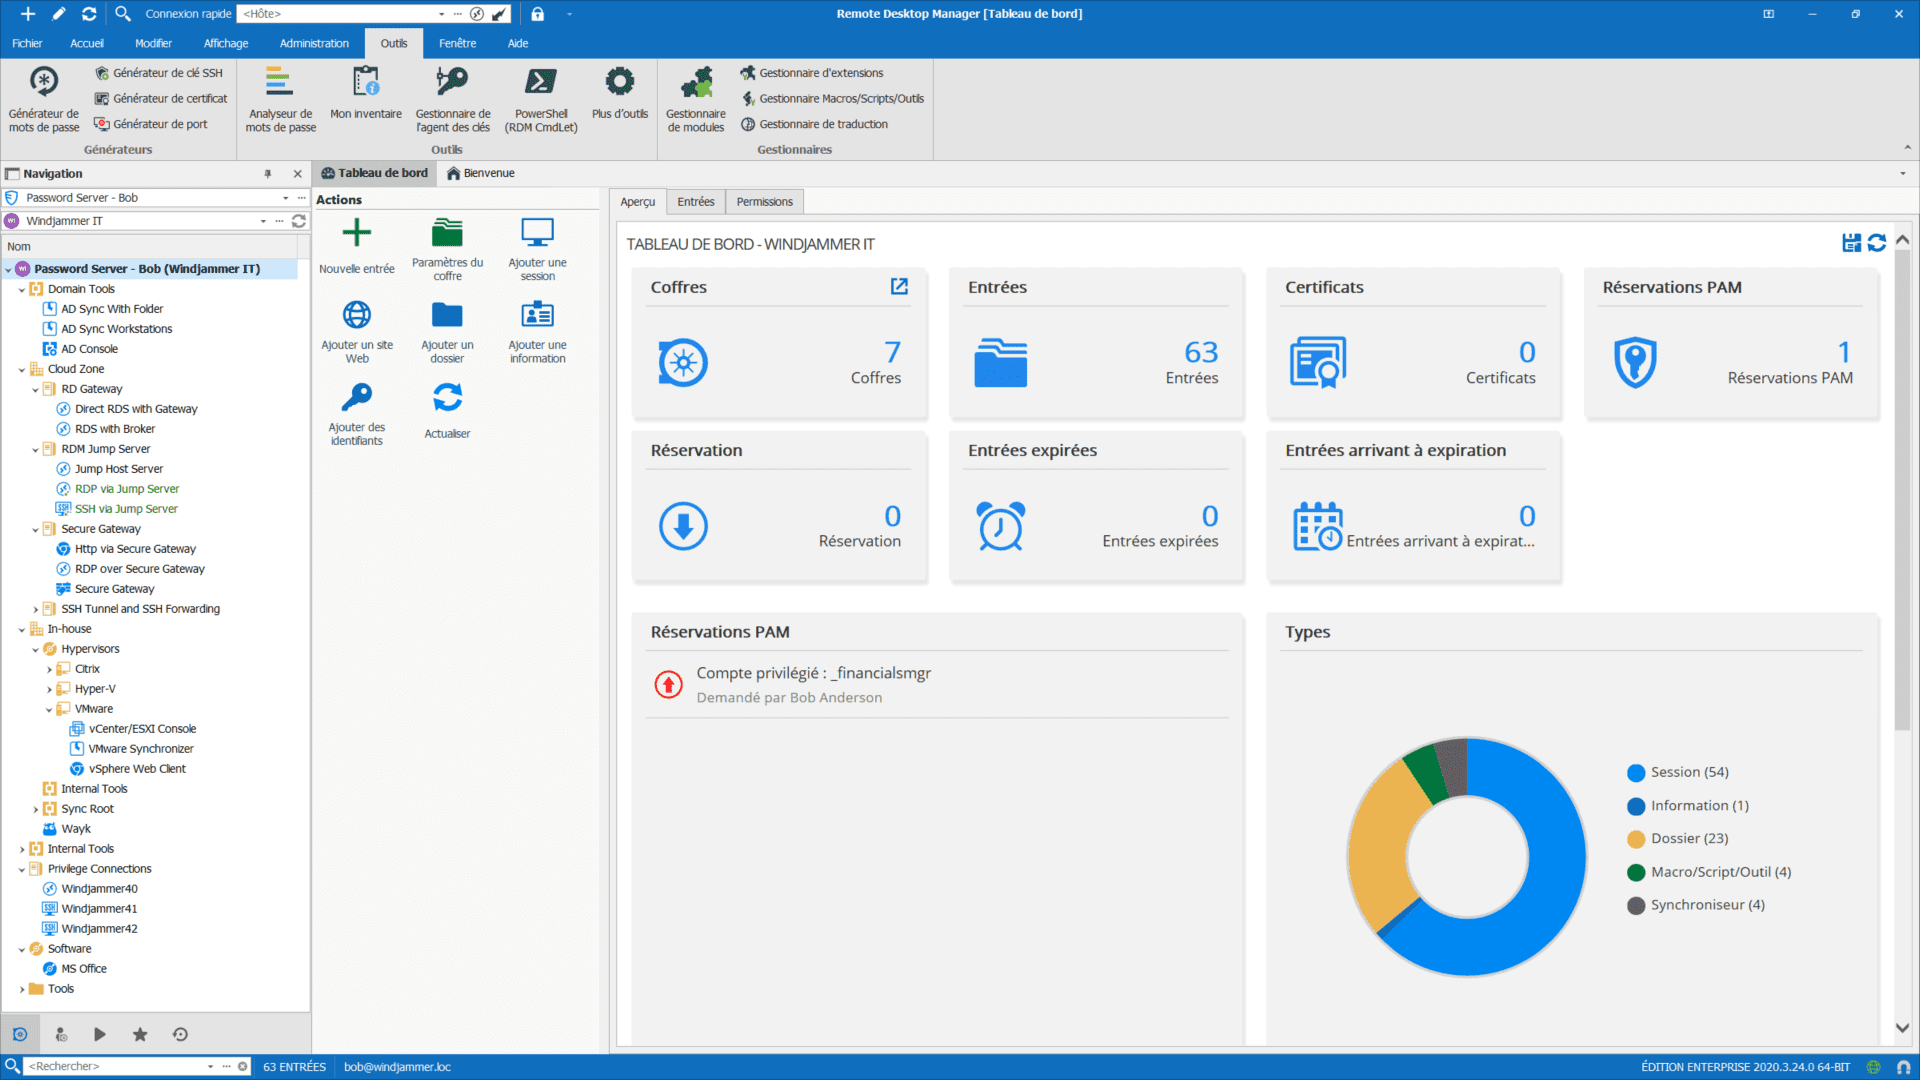Open recent history in navigation footer
Screen dimensions: 1920x1080
coord(180,1034)
